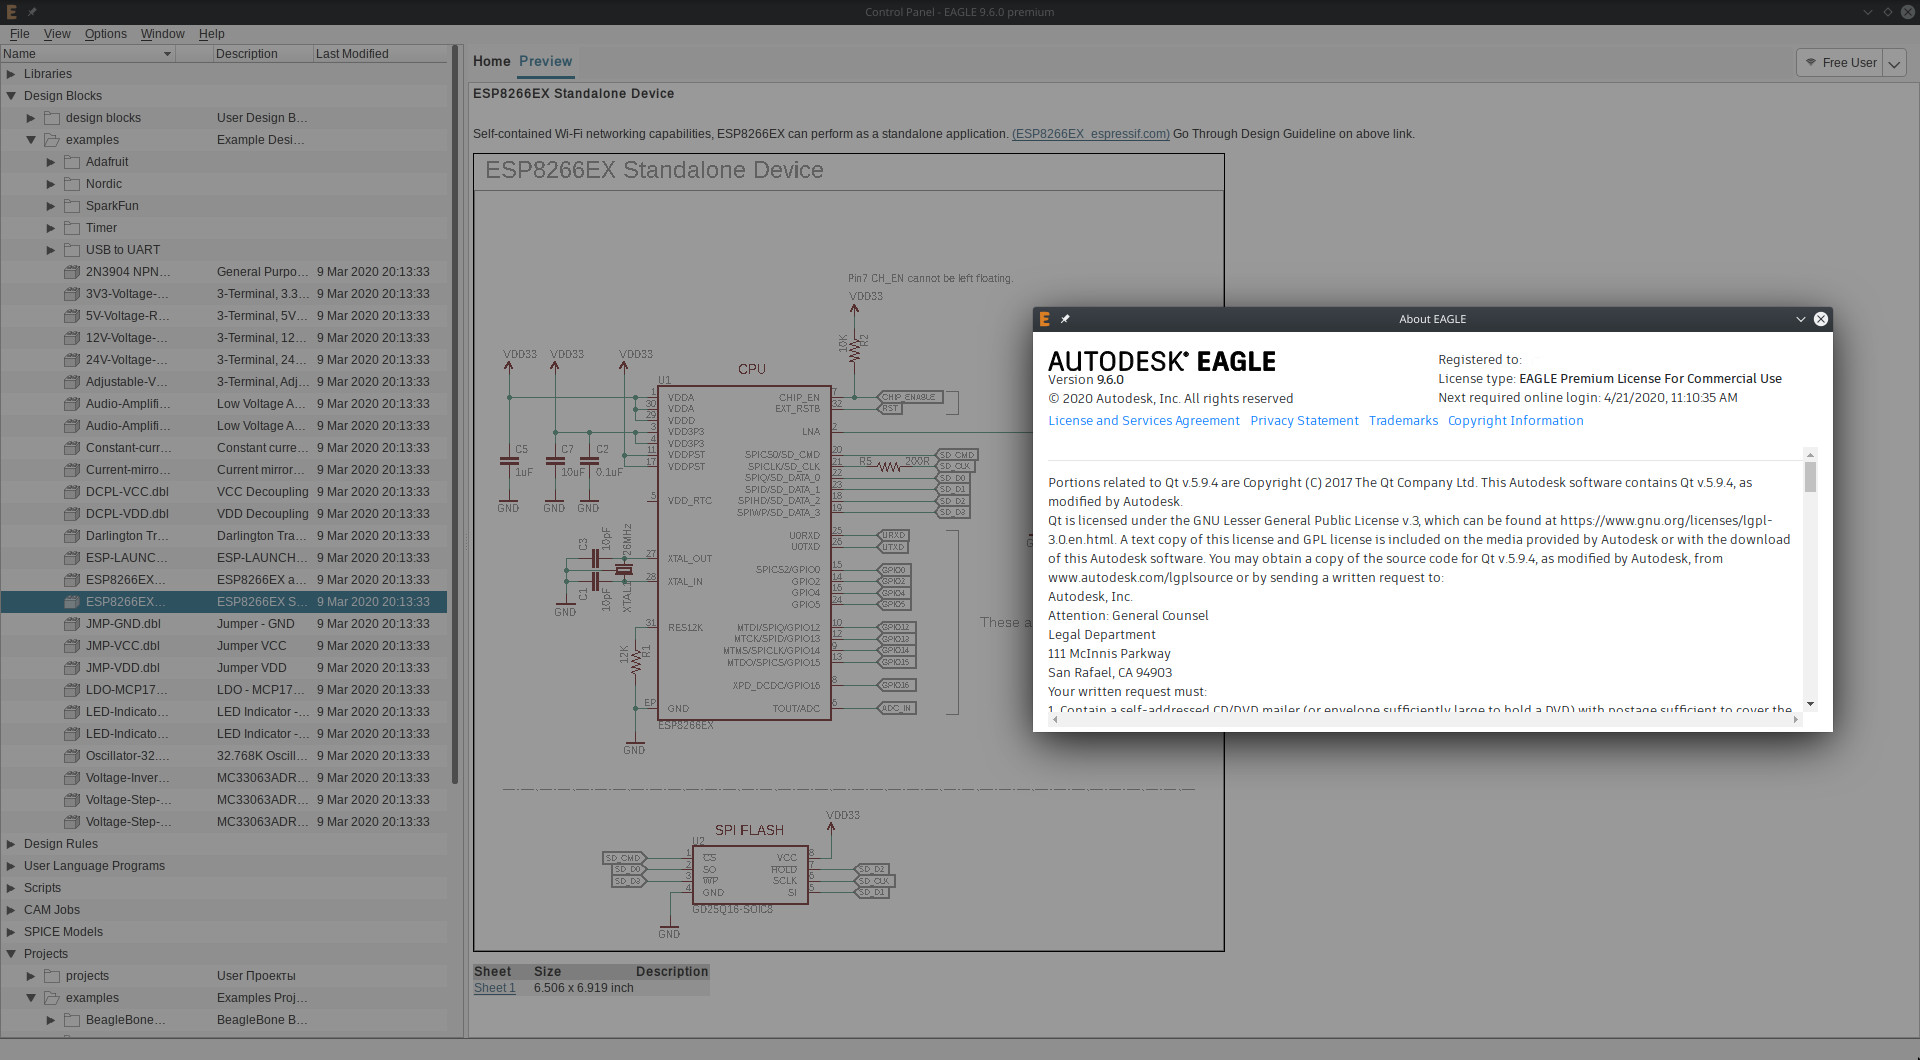Click the EAGLE logo icon in About dialog titlebar
Image resolution: width=1920 pixels, height=1060 pixels.
tap(1045, 319)
